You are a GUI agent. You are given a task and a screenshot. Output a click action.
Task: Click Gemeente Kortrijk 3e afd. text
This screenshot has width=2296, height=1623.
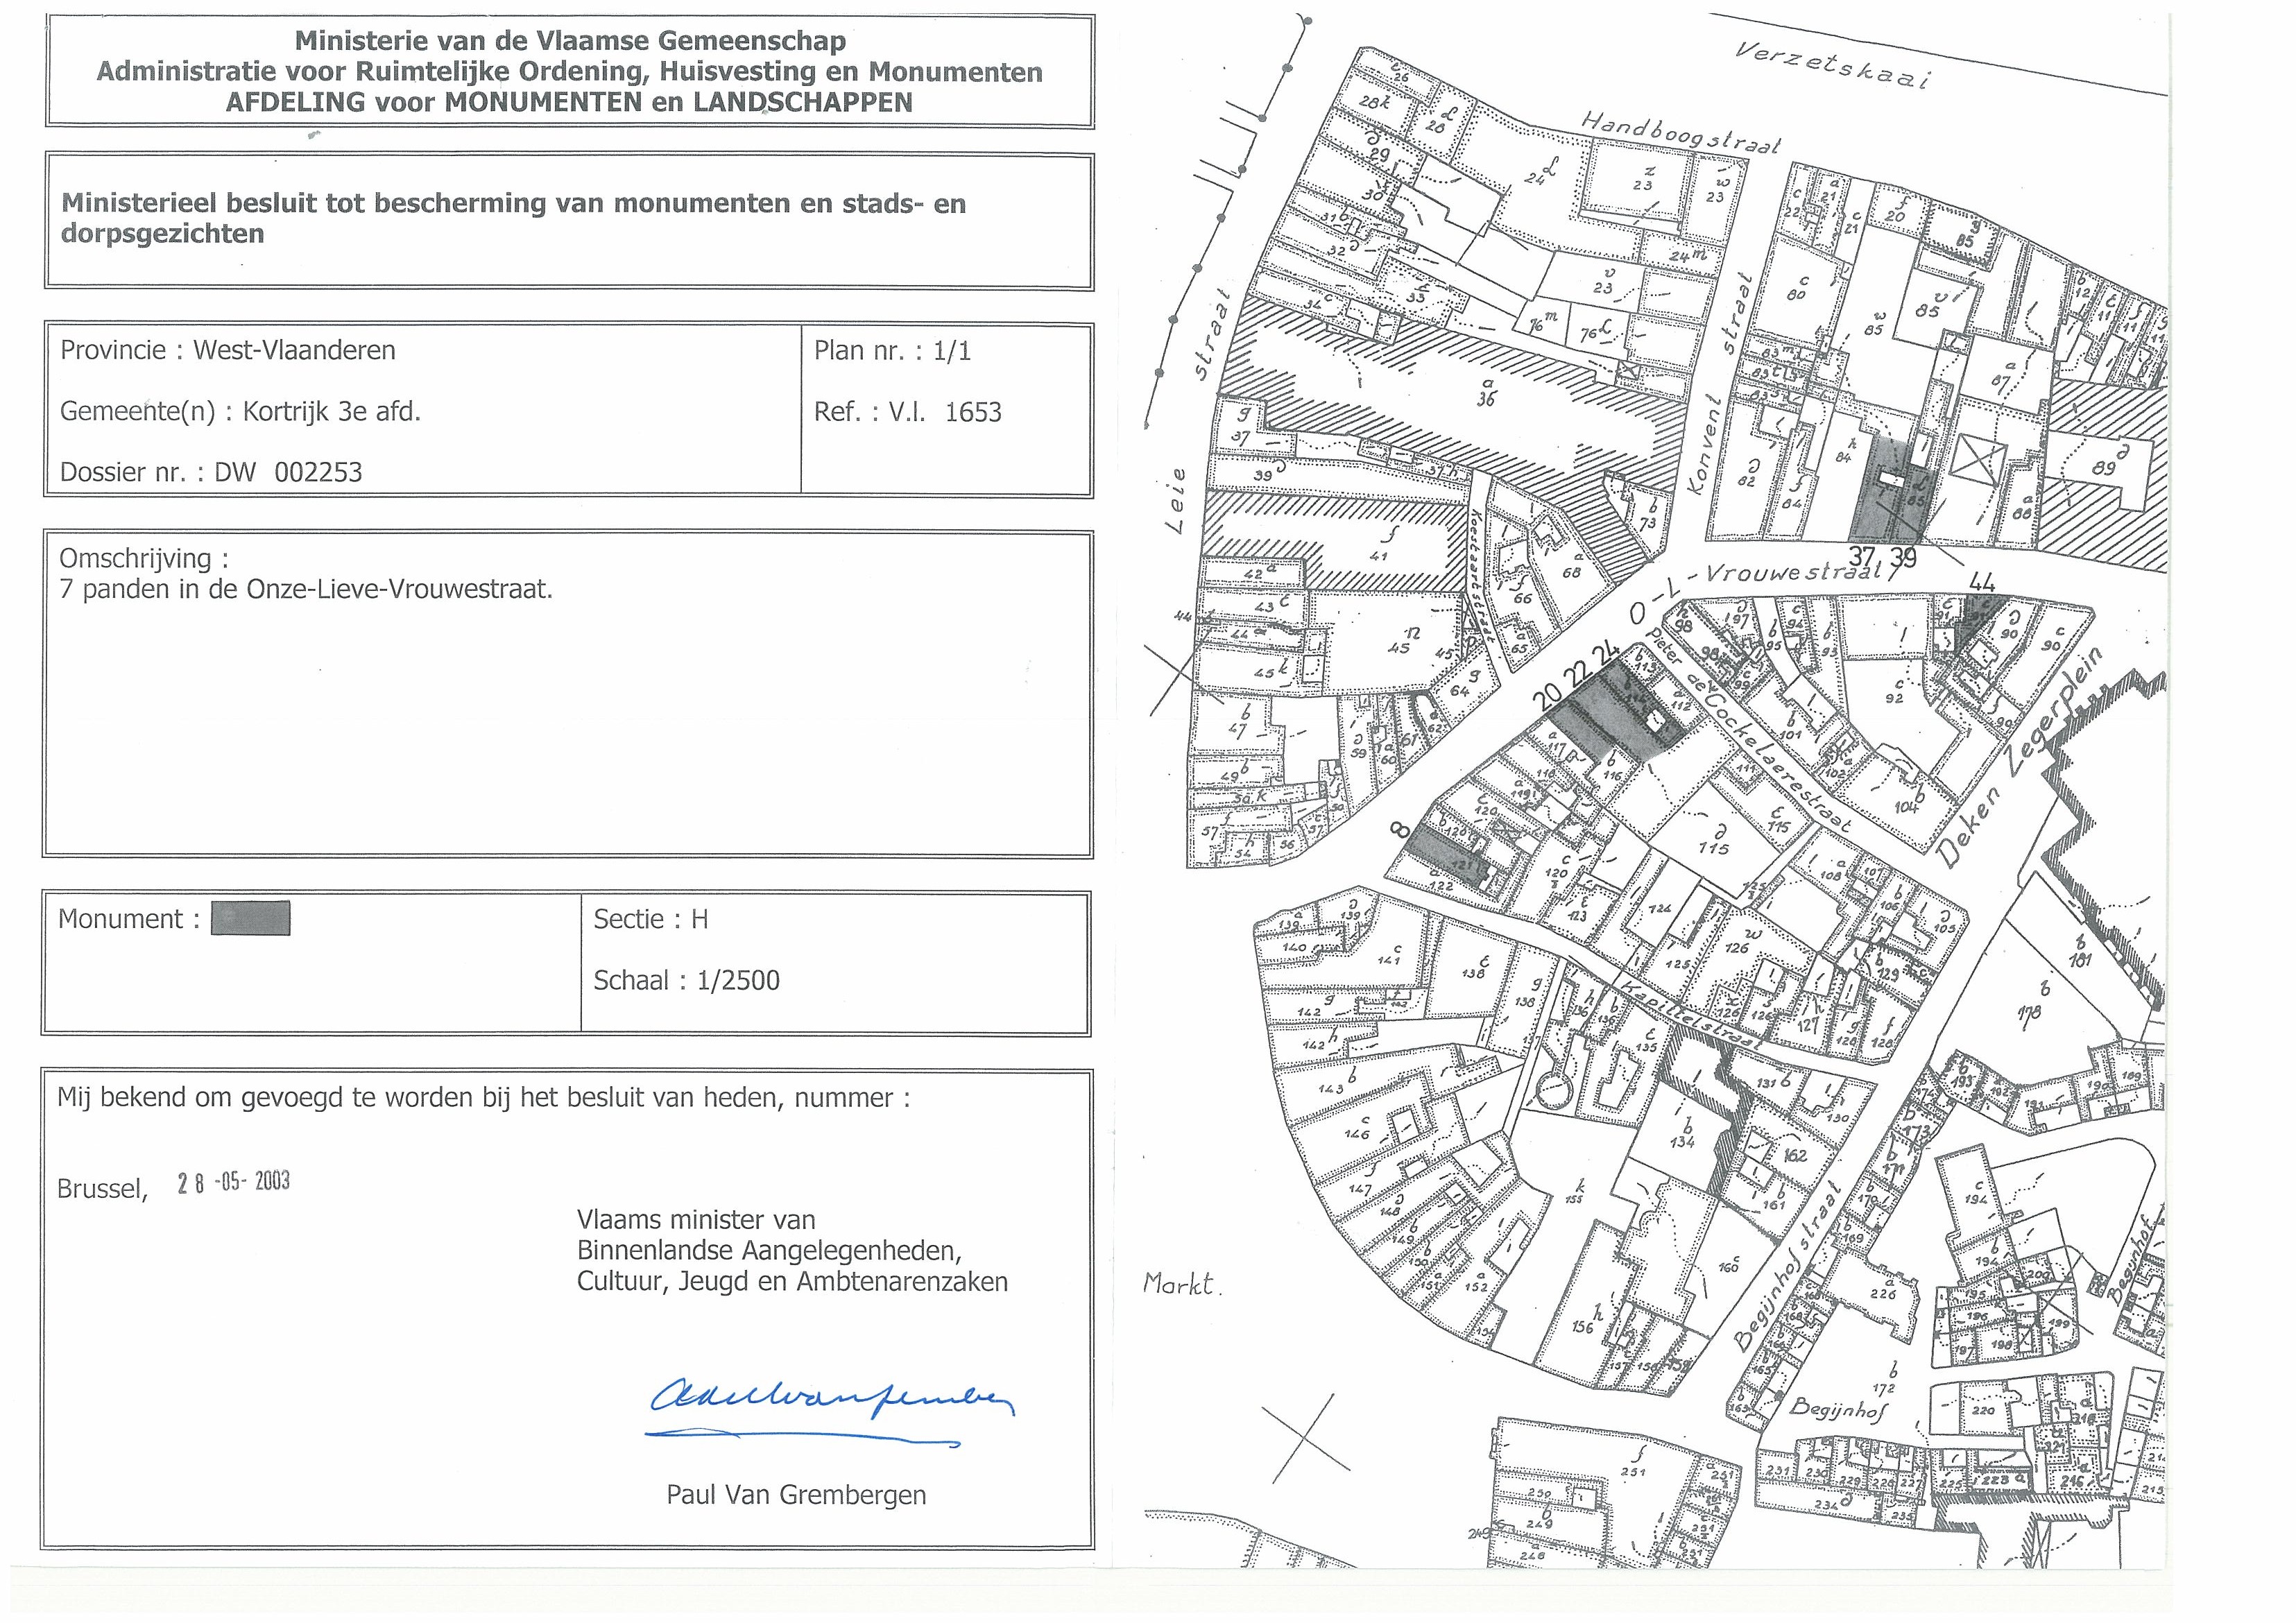[240, 412]
